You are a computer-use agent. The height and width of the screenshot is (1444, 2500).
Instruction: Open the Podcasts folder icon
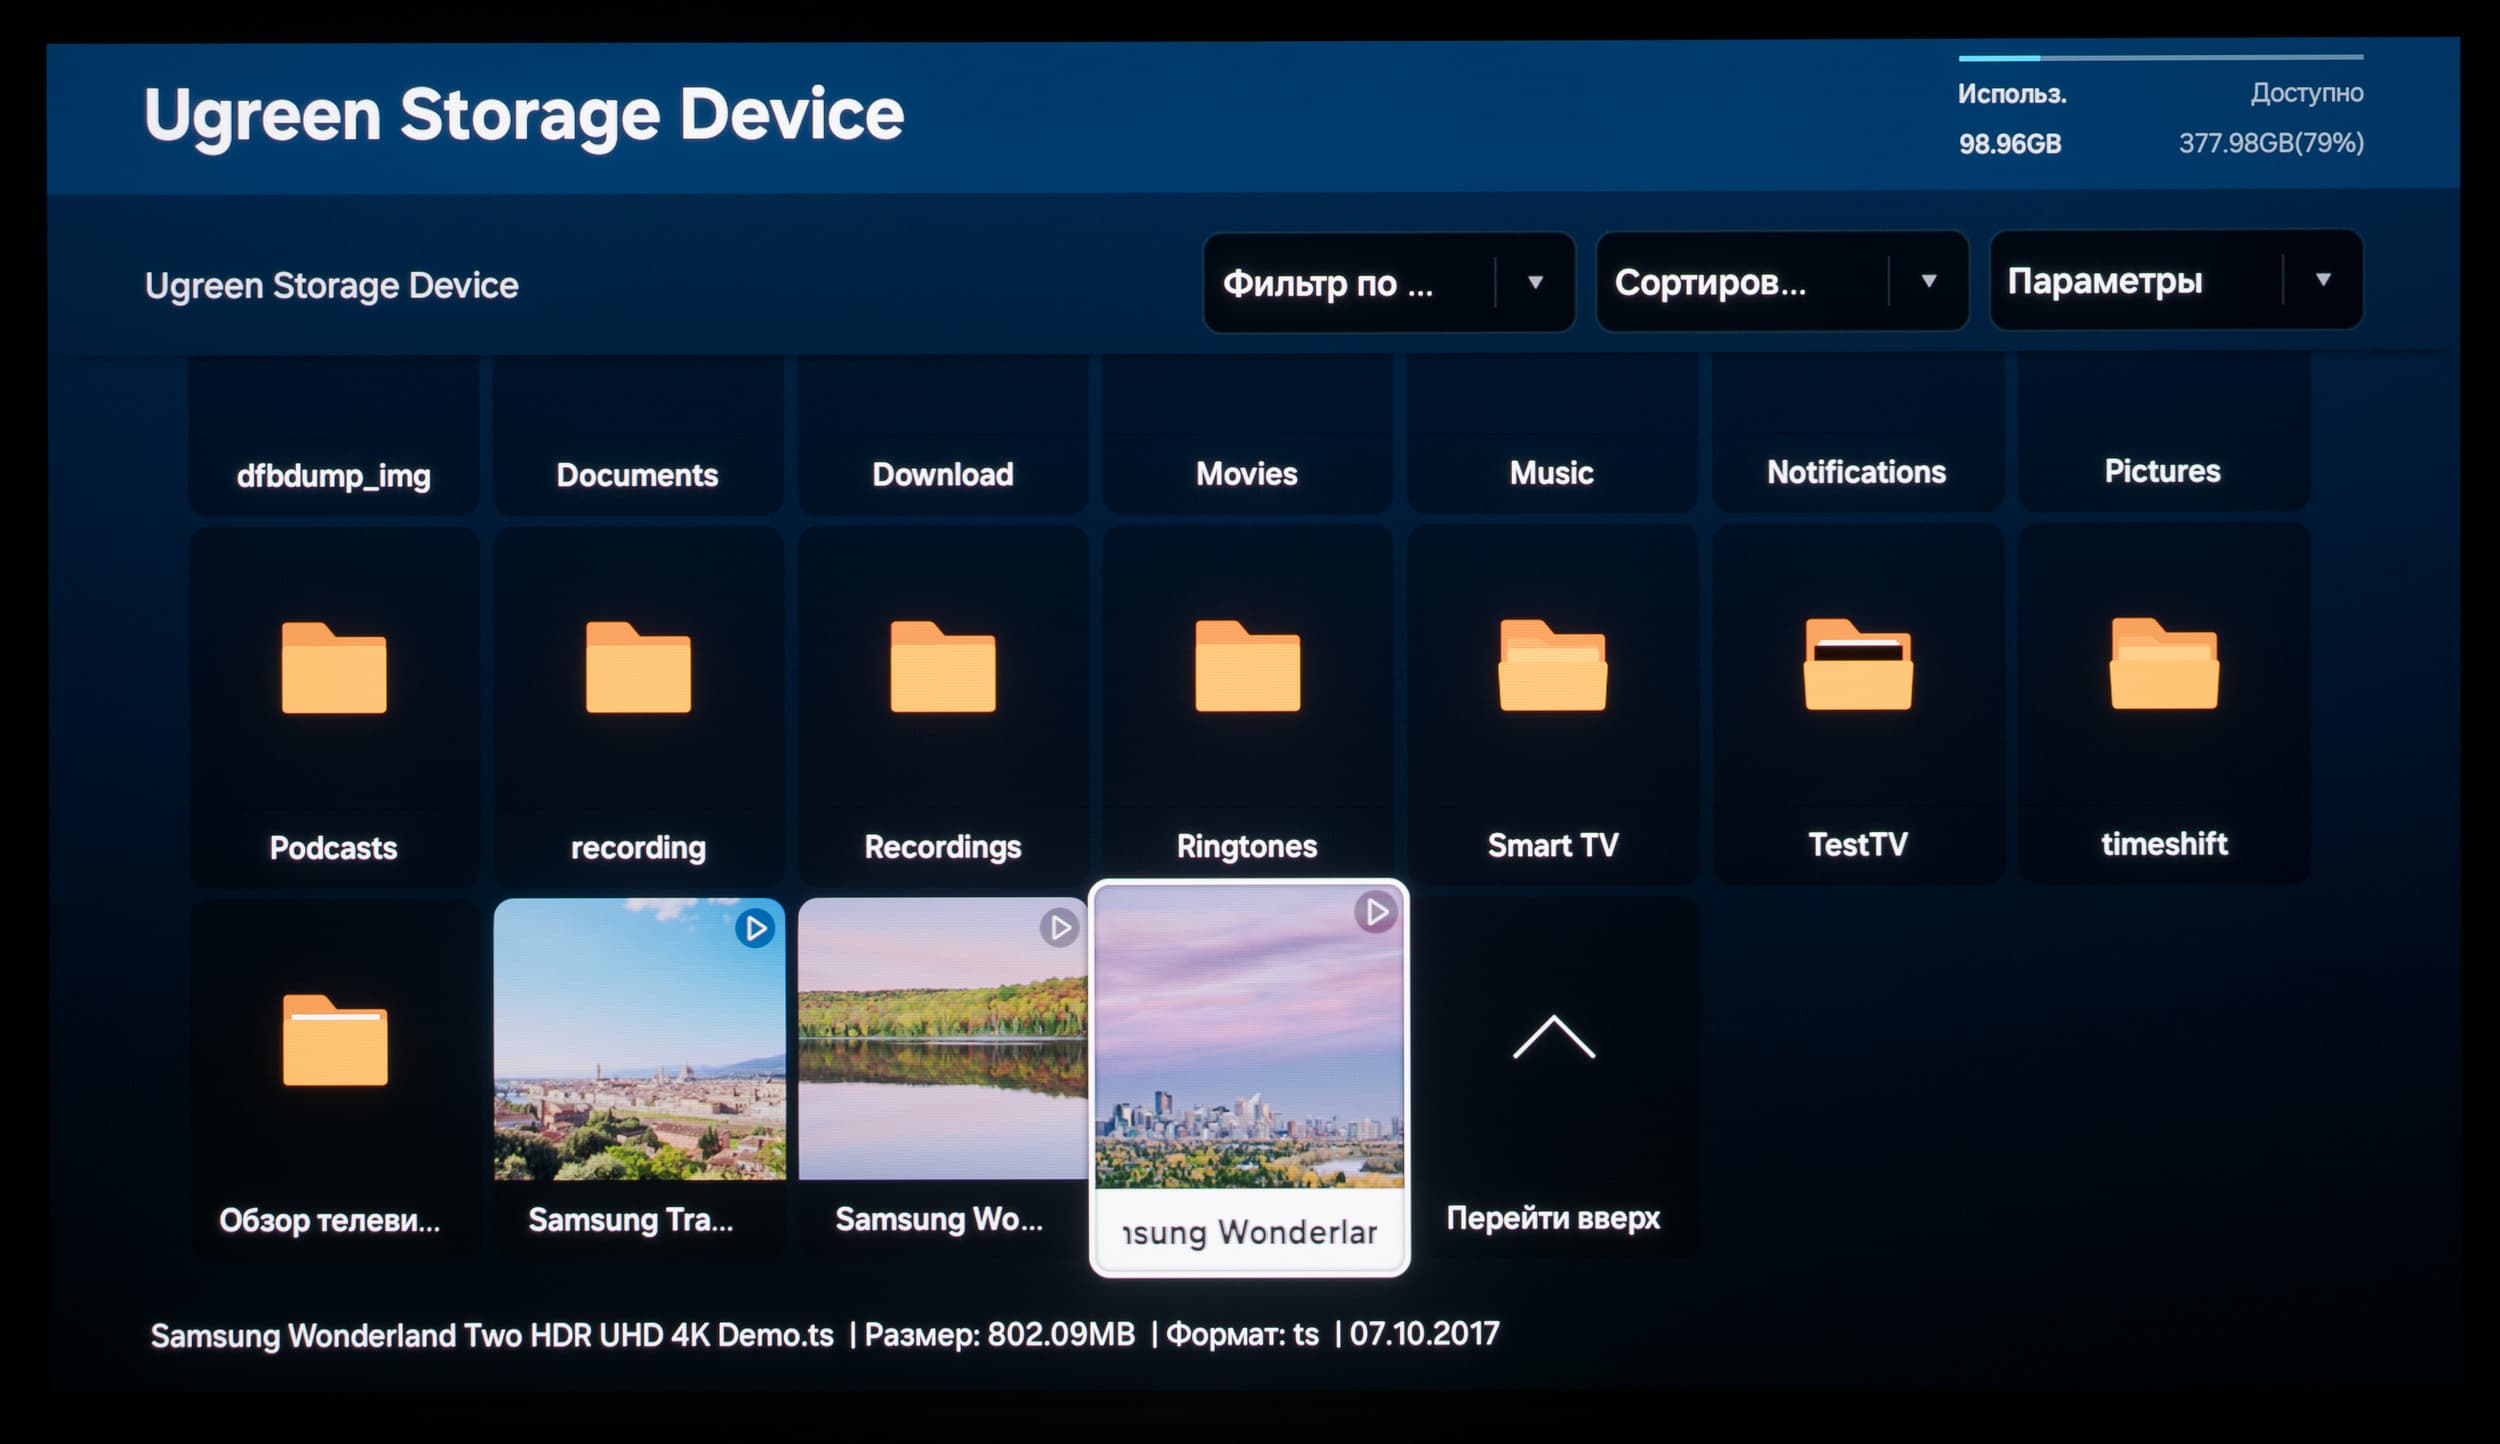point(333,667)
